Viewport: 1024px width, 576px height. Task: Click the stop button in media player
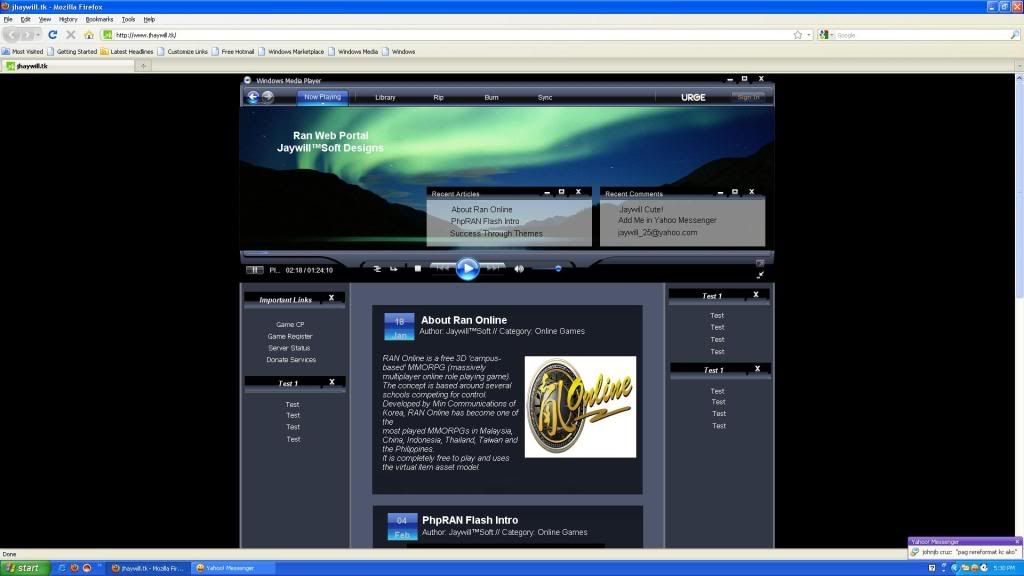[x=418, y=268]
